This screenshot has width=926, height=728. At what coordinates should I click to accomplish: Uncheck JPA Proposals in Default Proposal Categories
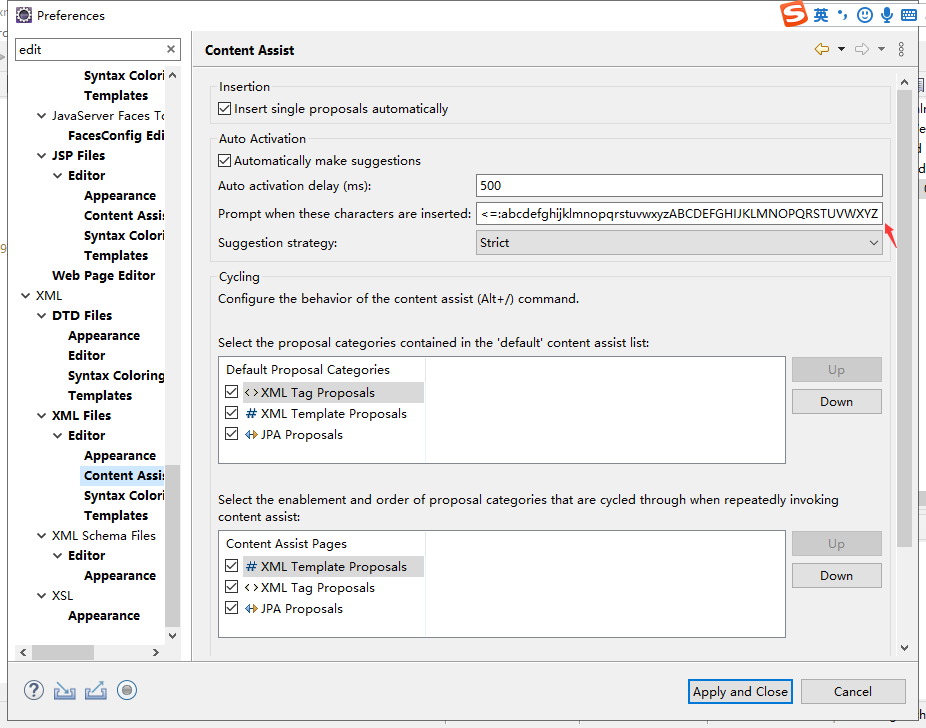tap(232, 435)
